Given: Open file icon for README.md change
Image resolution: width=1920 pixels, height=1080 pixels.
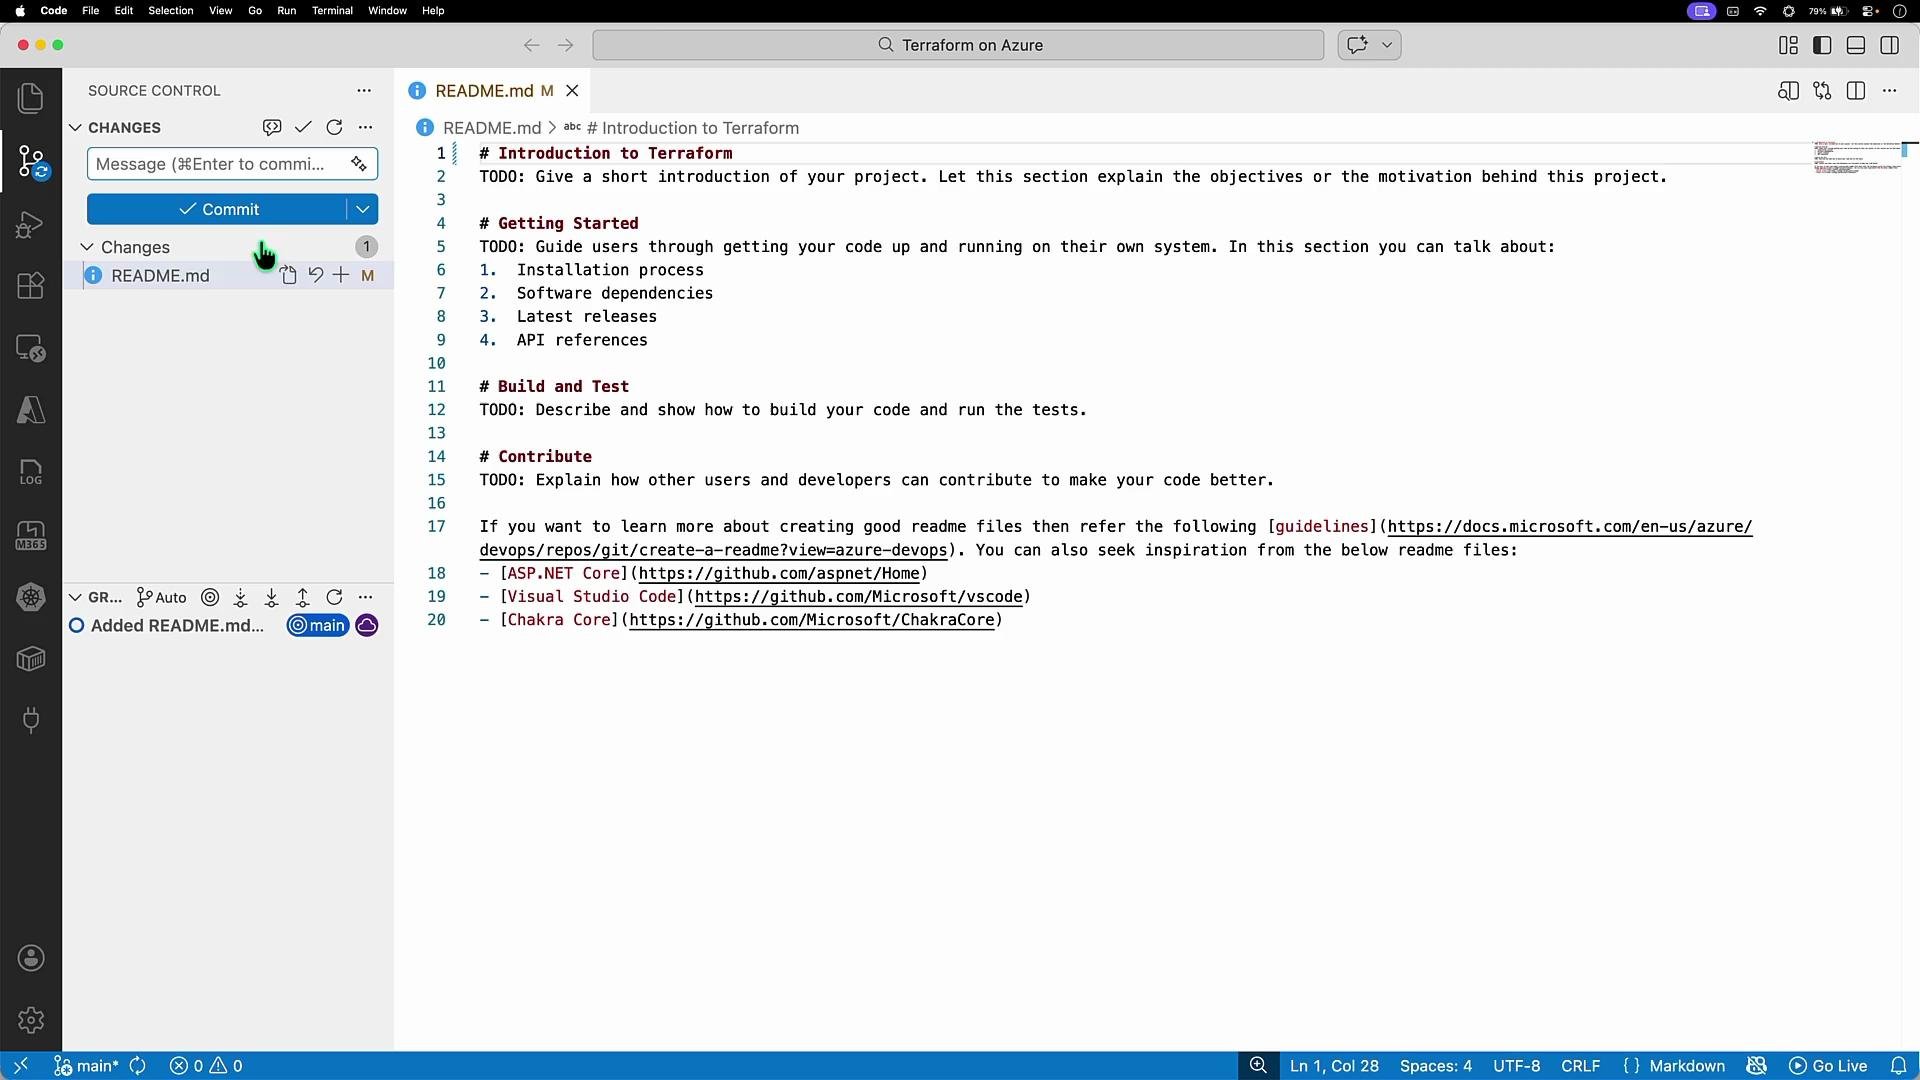Looking at the screenshot, I should tap(288, 275).
